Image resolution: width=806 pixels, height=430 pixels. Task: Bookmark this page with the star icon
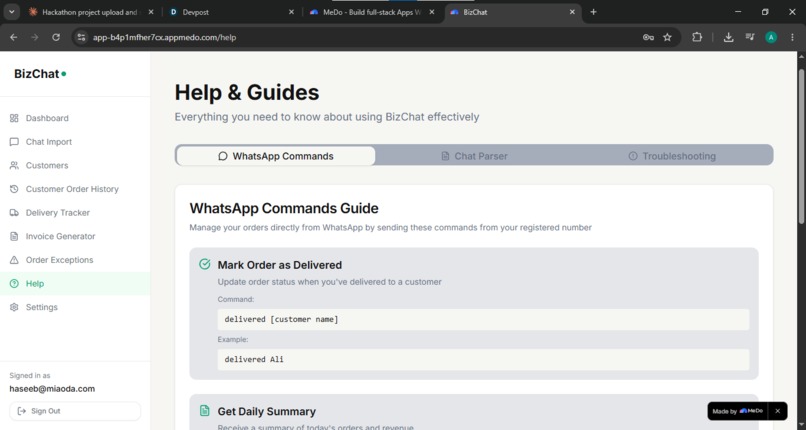(667, 37)
